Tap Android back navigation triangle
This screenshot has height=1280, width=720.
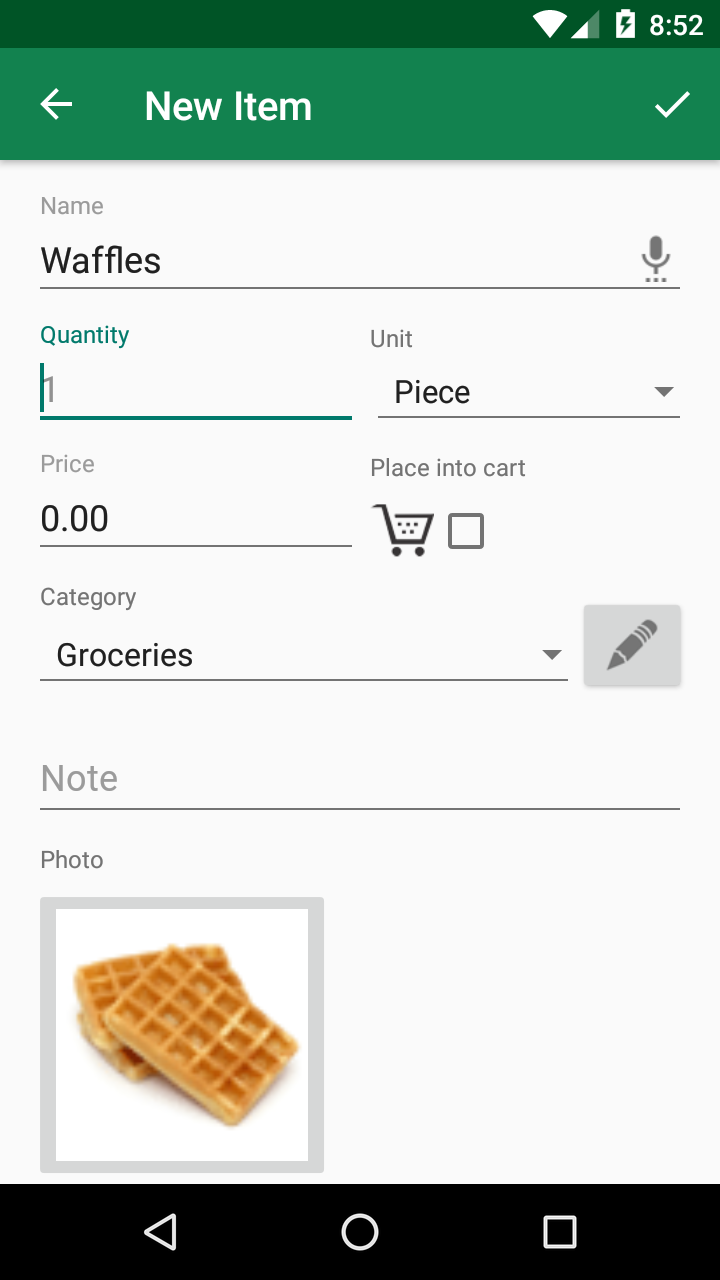point(160,1232)
